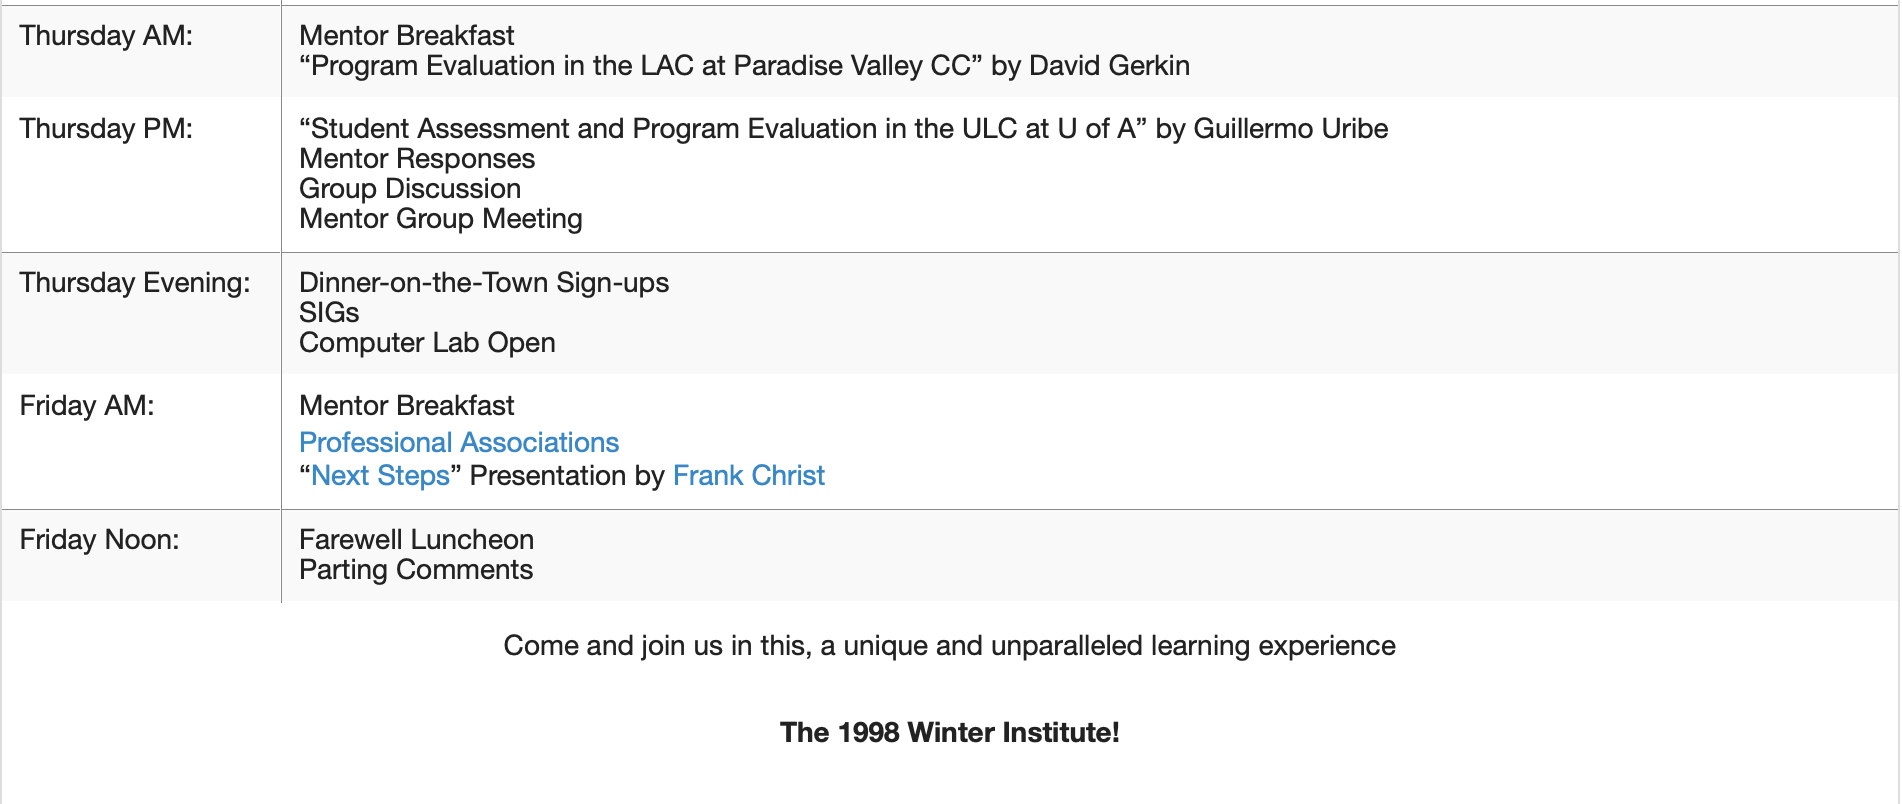Select the Parting Comments entry

pyautogui.click(x=416, y=570)
